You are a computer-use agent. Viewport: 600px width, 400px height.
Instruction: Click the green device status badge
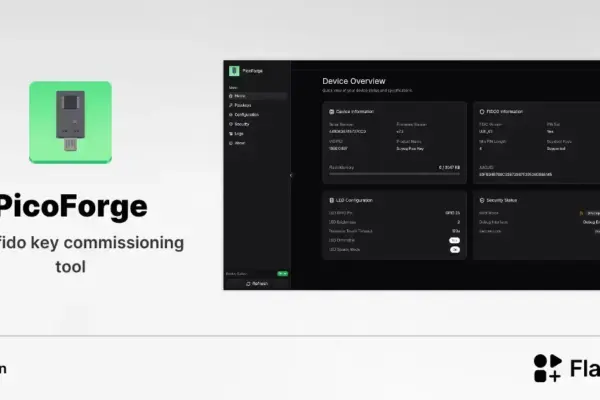[x=282, y=274]
